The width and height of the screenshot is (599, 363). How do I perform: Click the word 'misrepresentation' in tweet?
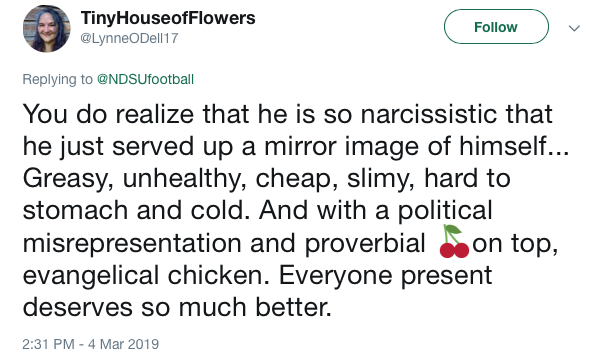(132, 243)
